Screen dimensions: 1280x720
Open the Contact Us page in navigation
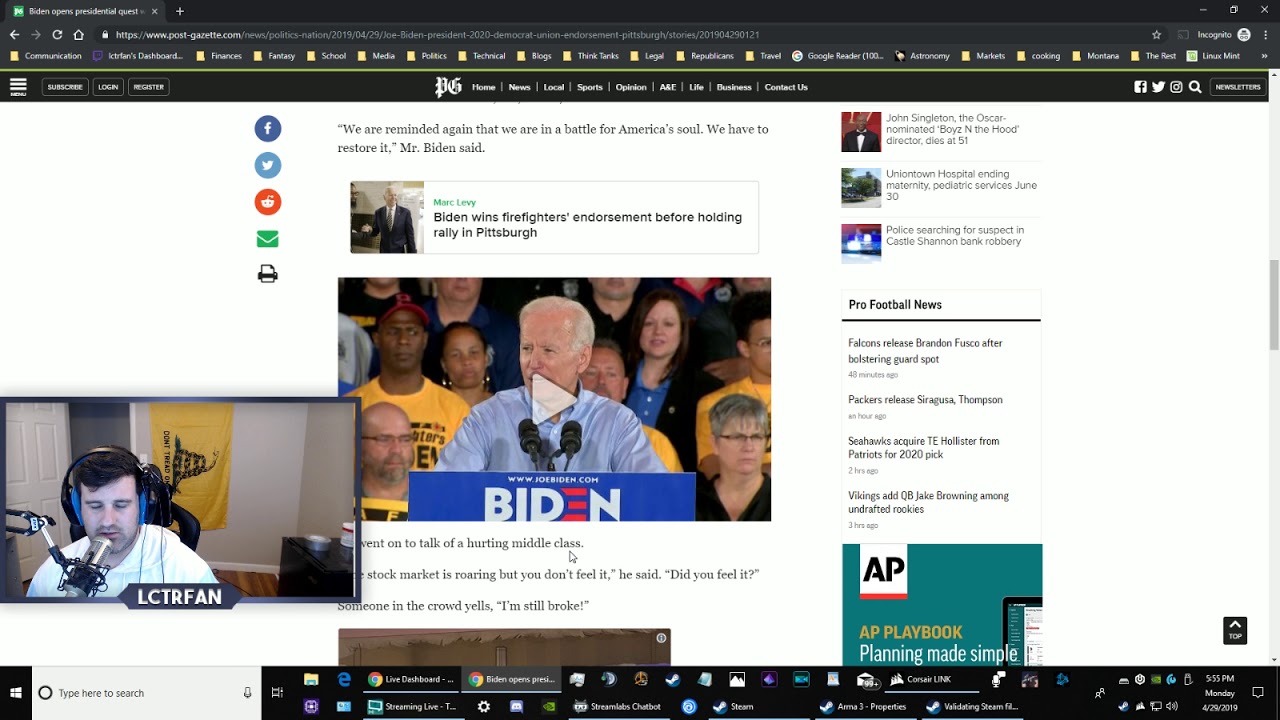click(x=786, y=87)
